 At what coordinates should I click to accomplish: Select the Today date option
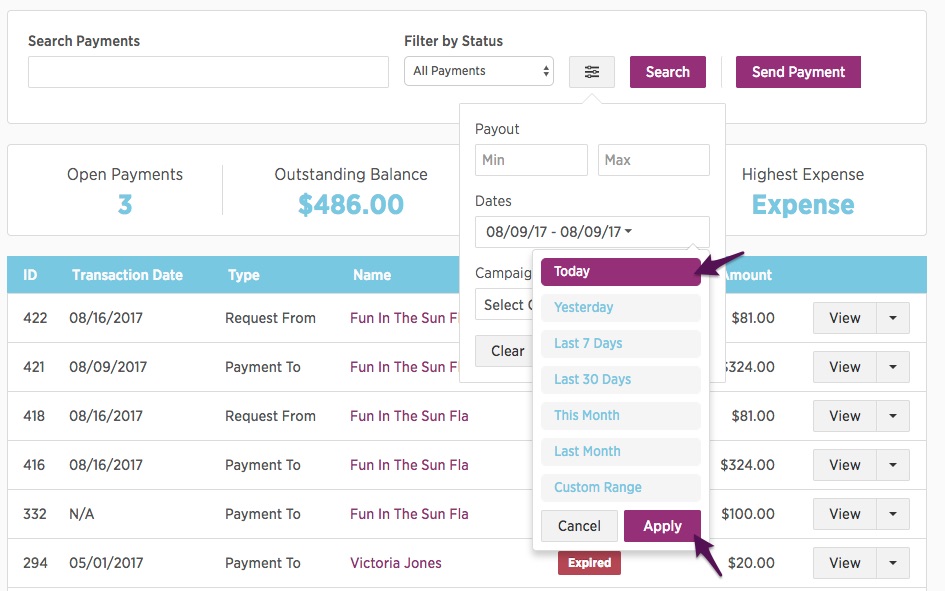pos(621,272)
